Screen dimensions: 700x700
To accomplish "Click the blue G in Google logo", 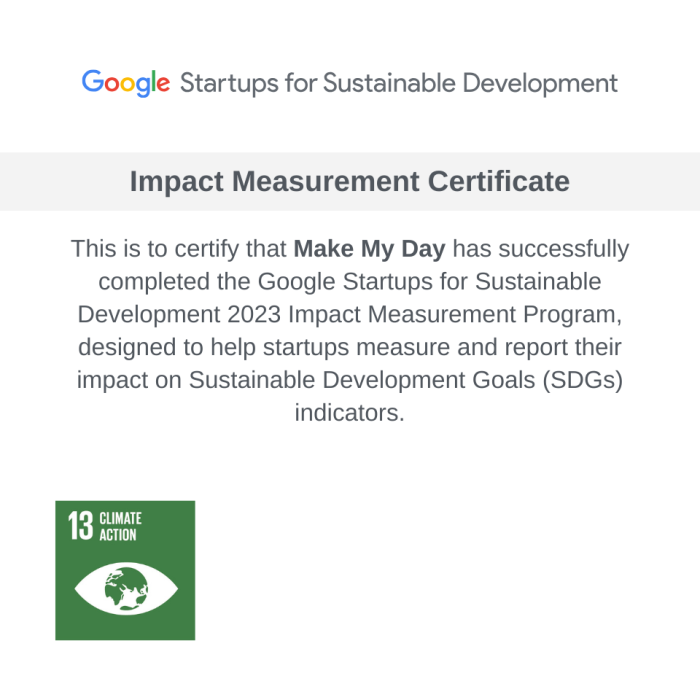I will click(x=93, y=81).
